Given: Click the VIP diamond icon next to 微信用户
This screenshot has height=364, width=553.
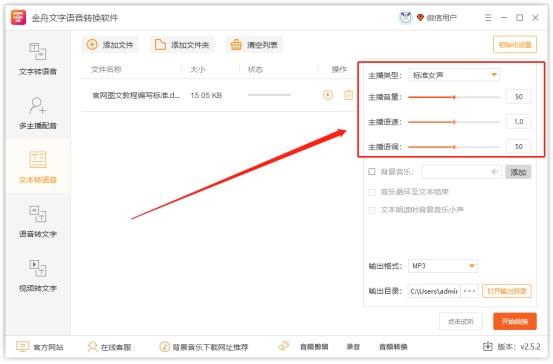Looking at the screenshot, I should (x=420, y=17).
